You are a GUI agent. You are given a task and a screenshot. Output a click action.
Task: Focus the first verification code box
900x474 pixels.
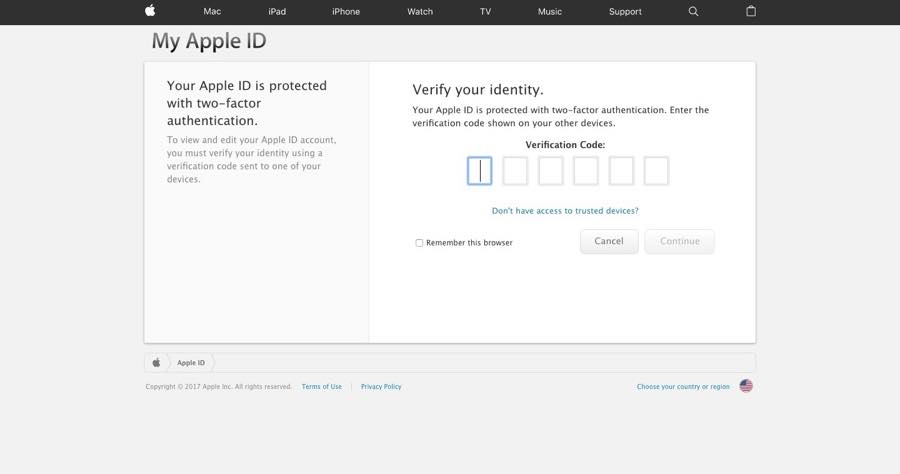click(480, 171)
